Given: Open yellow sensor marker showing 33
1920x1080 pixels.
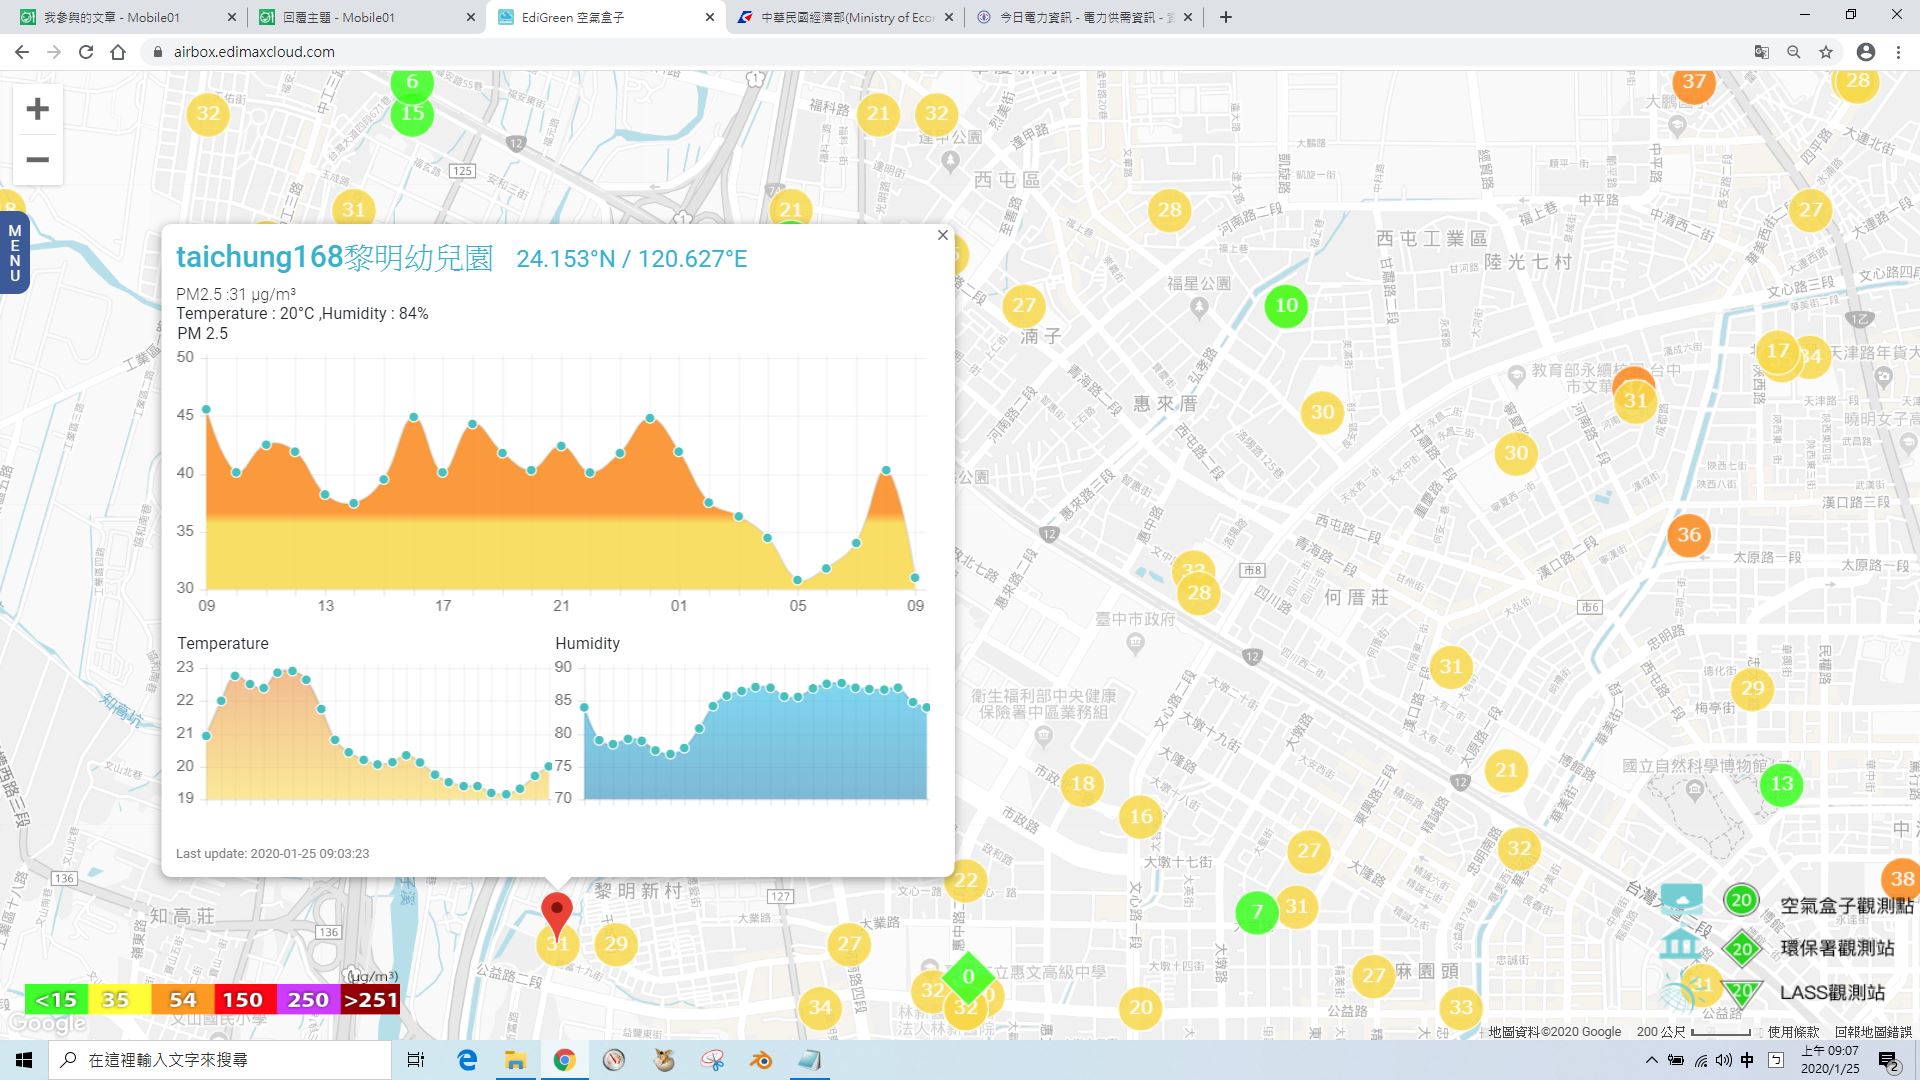Looking at the screenshot, I should point(1461,1007).
